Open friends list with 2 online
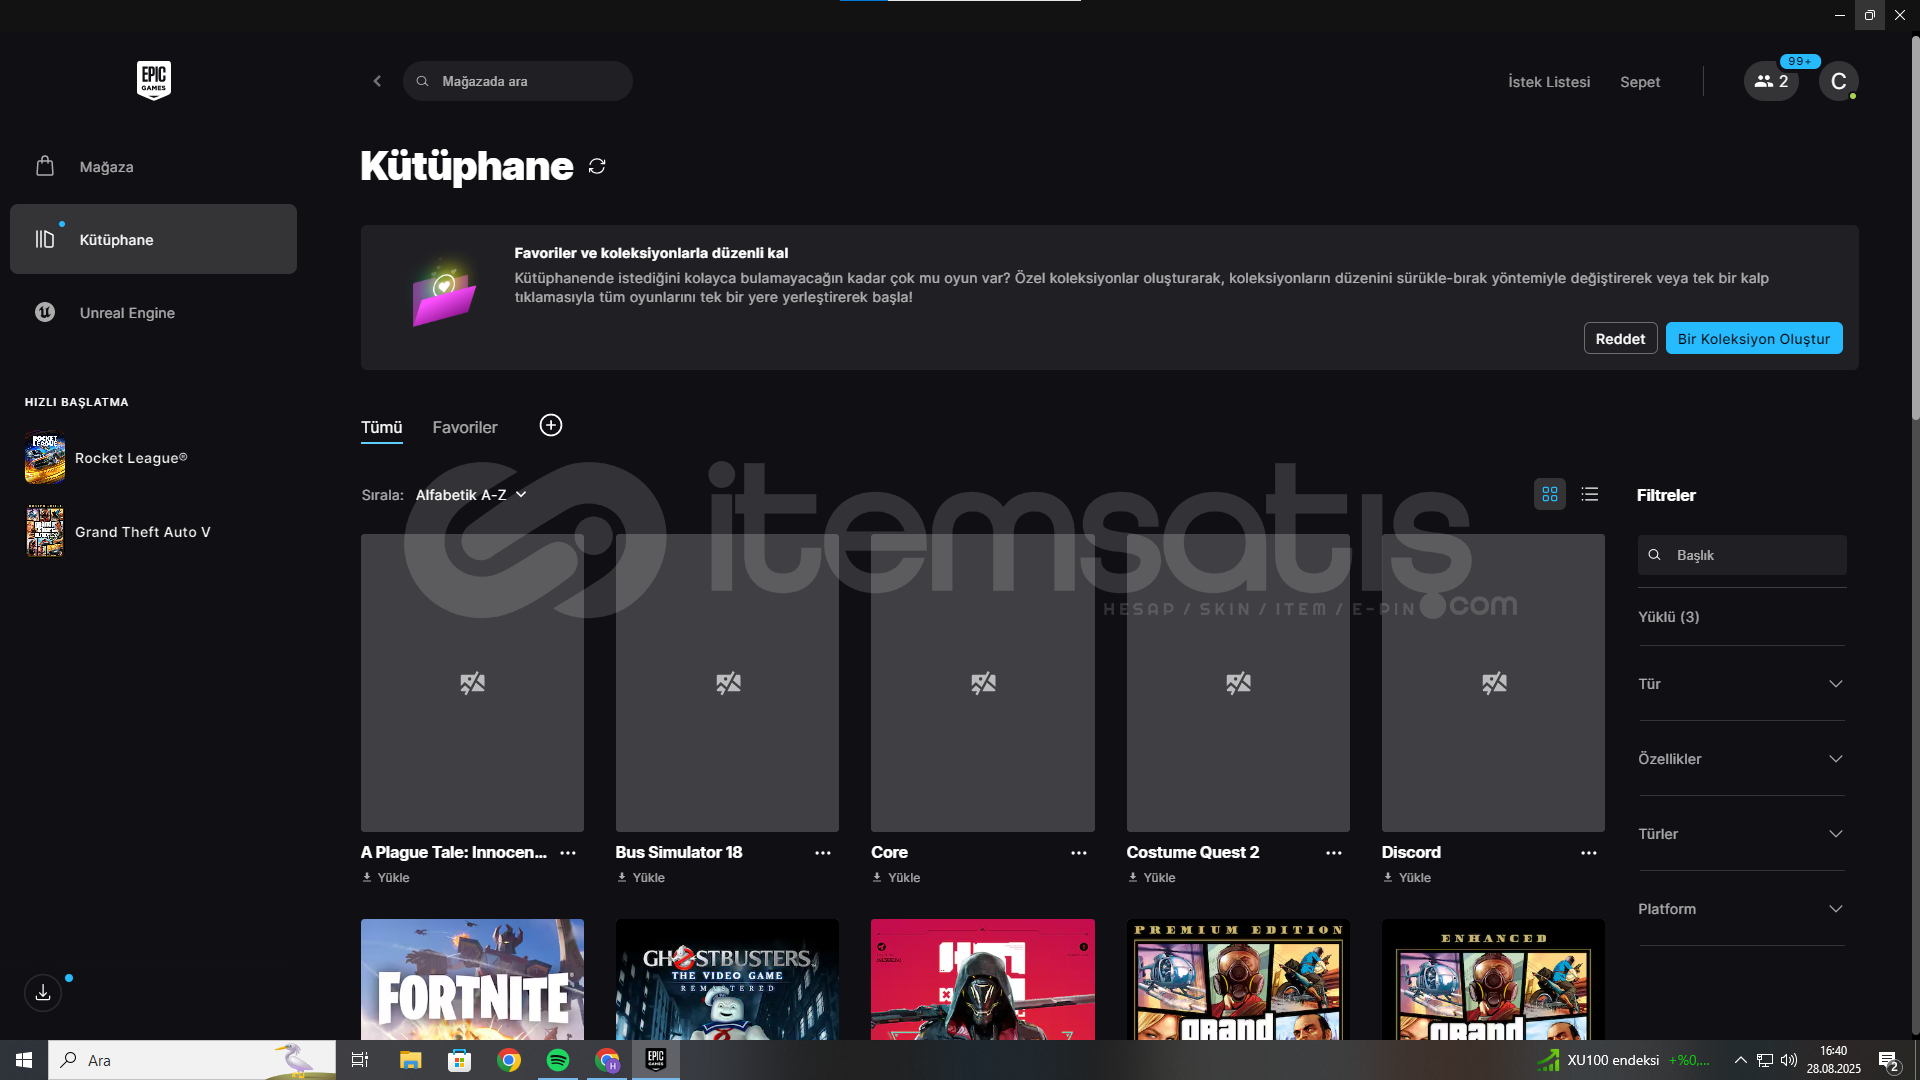 [1771, 81]
